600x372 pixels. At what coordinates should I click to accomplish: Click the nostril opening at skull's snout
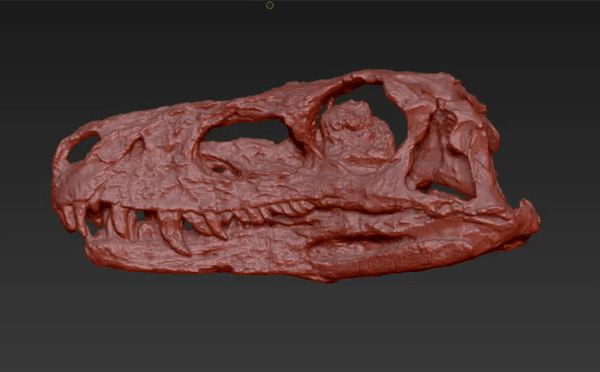click(x=82, y=148)
